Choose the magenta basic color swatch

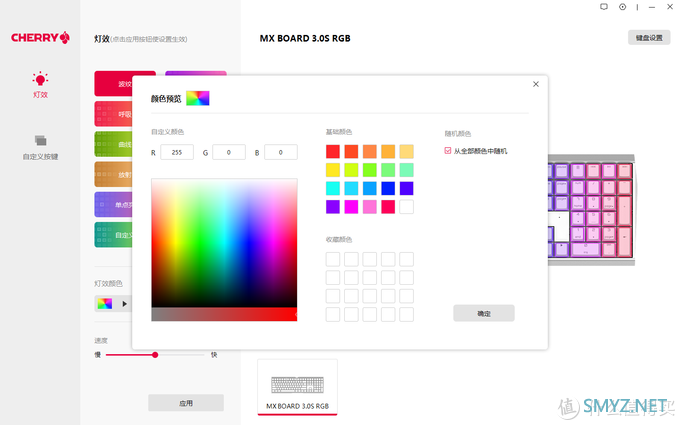click(351, 207)
